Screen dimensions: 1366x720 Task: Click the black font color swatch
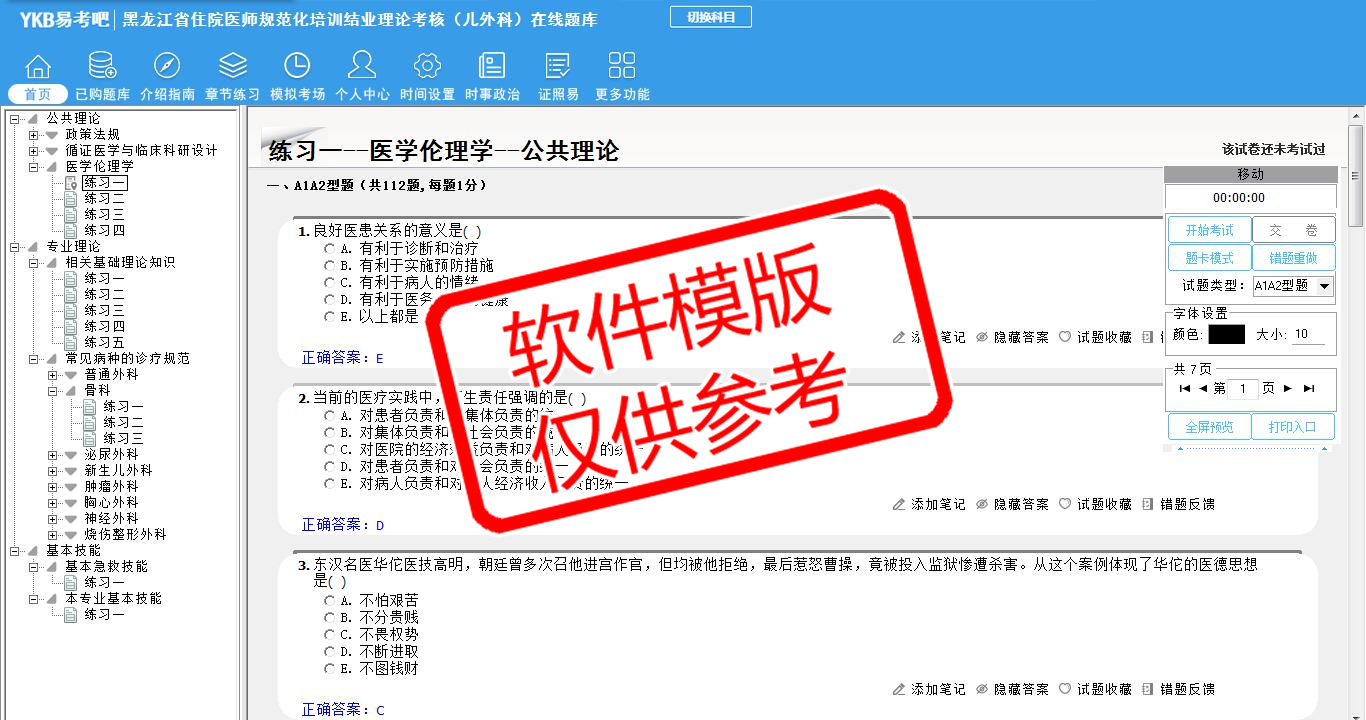point(1226,335)
